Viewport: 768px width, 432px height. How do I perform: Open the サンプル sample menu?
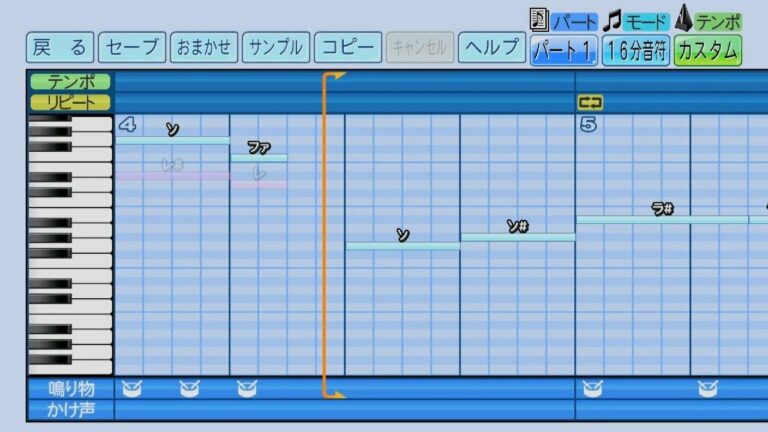point(275,47)
